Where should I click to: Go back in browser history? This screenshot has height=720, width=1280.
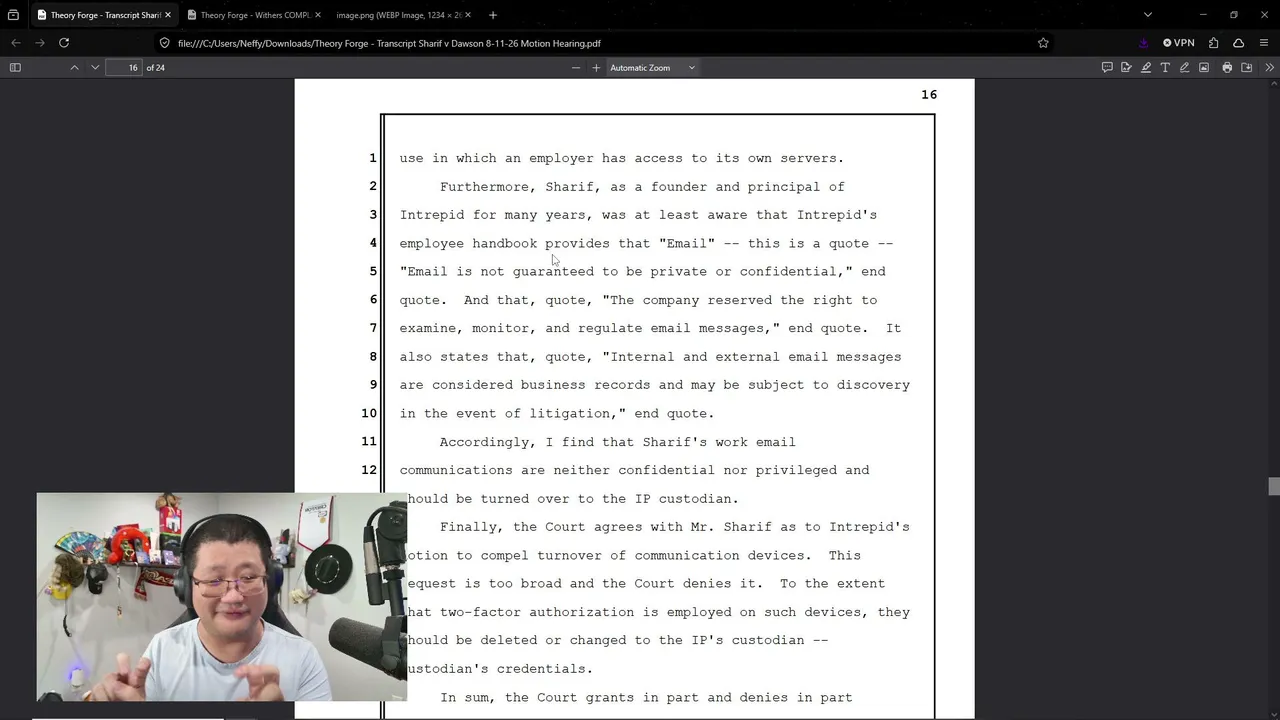click(16, 43)
